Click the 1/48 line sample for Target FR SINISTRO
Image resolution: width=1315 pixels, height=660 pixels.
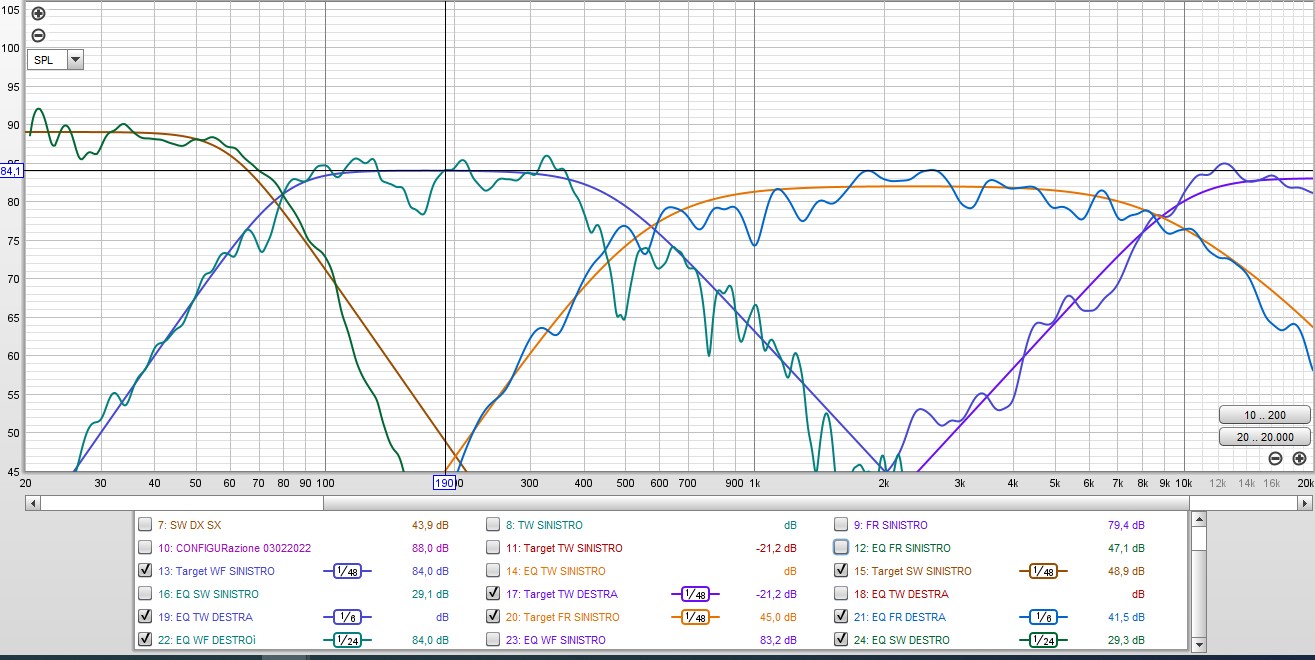click(x=695, y=617)
